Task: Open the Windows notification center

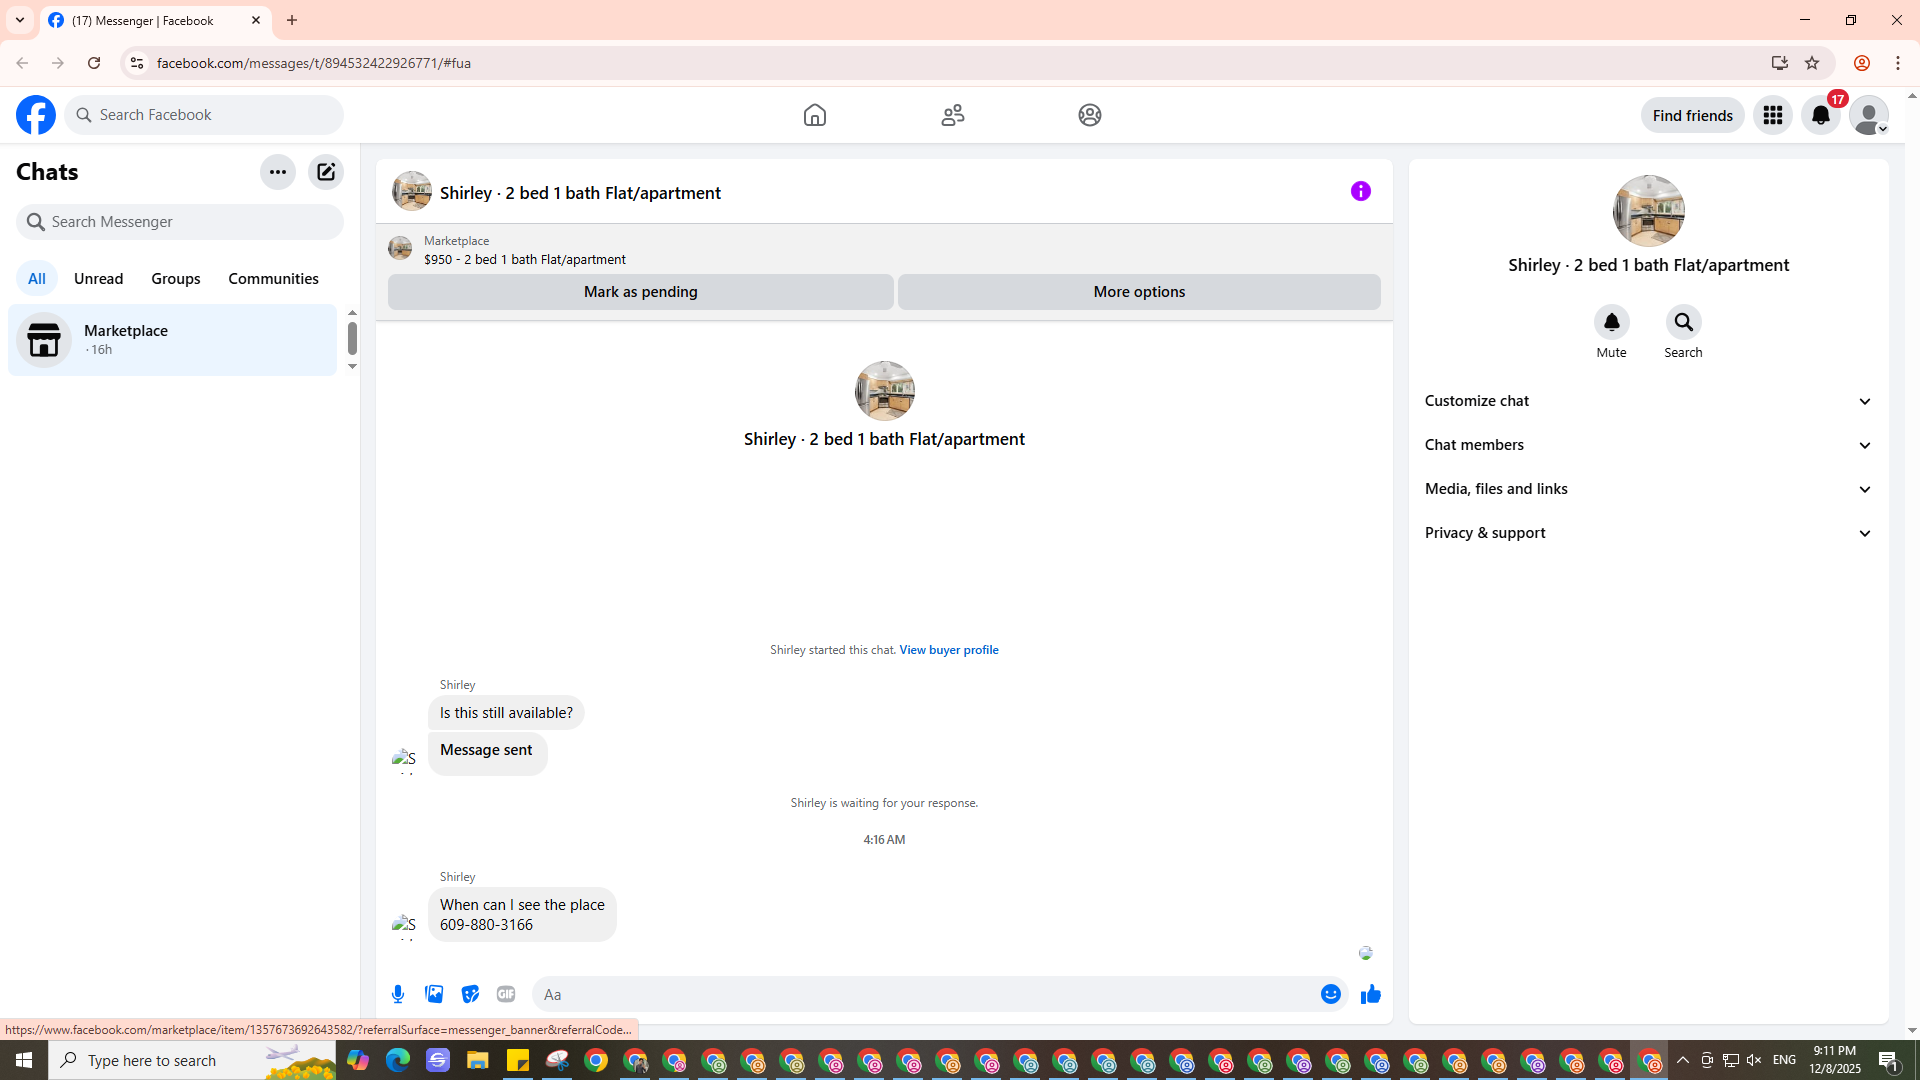Action: 1889,1060
